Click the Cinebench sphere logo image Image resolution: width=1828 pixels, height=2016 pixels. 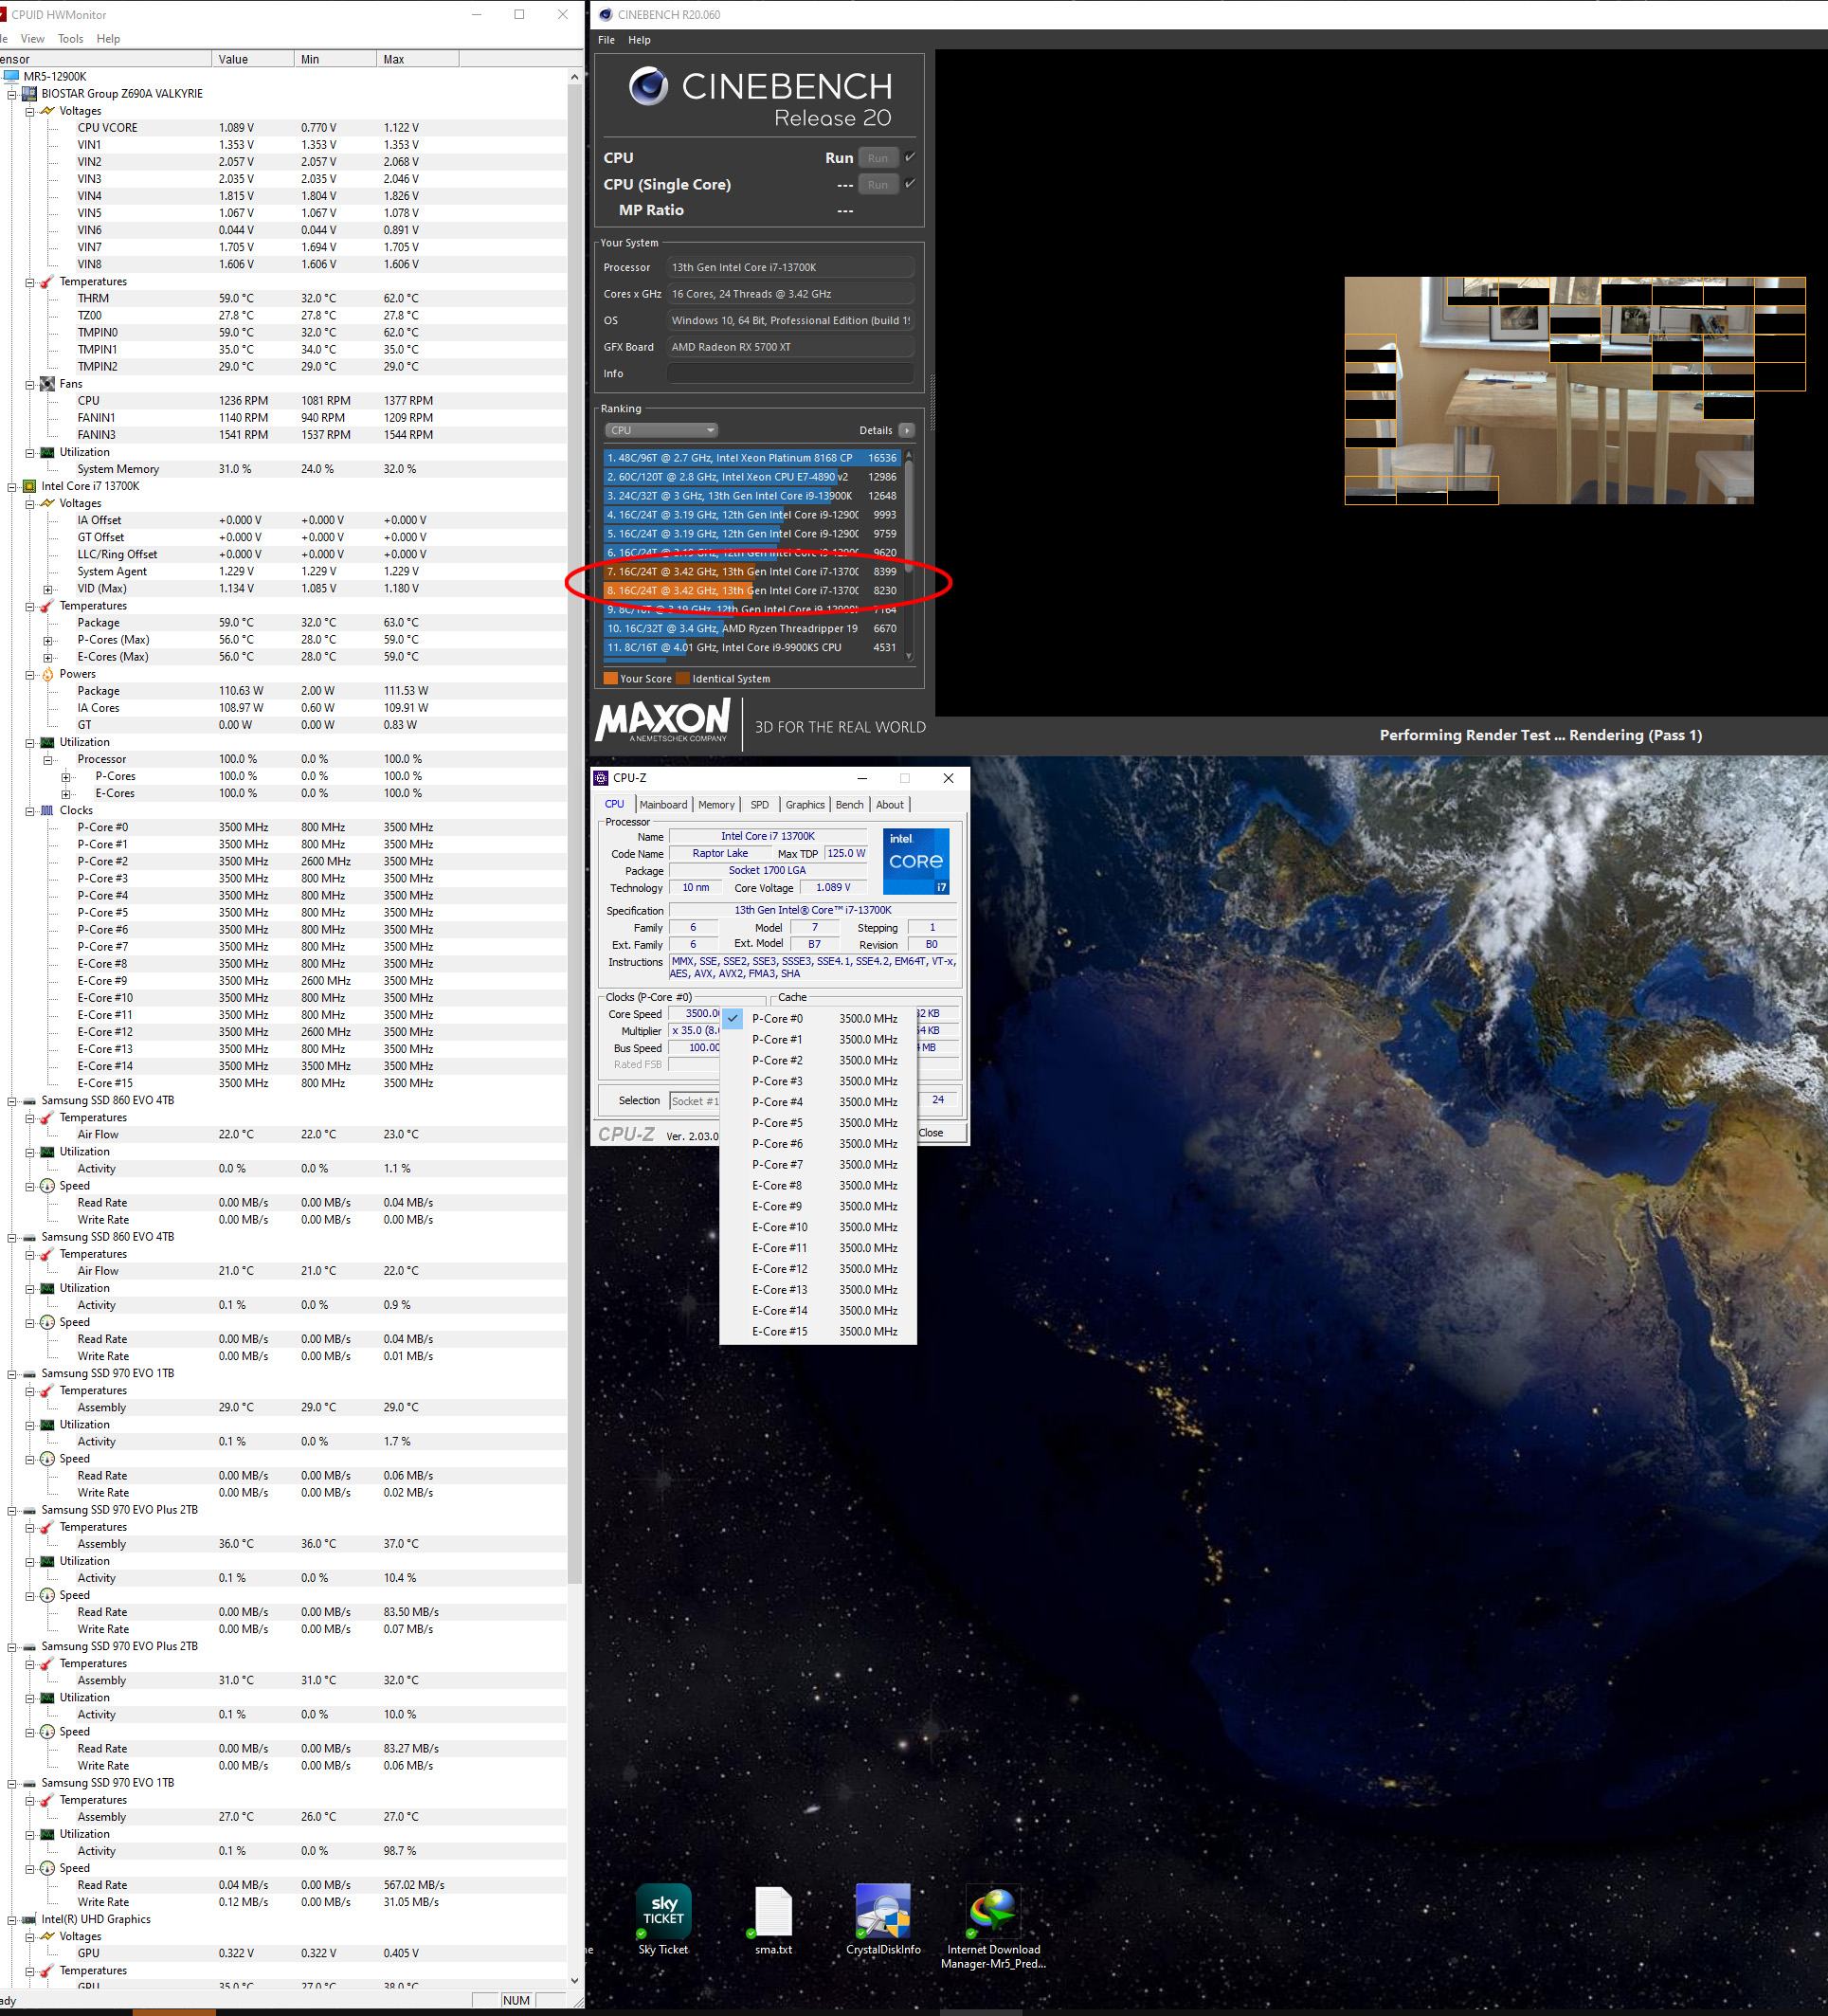point(648,87)
